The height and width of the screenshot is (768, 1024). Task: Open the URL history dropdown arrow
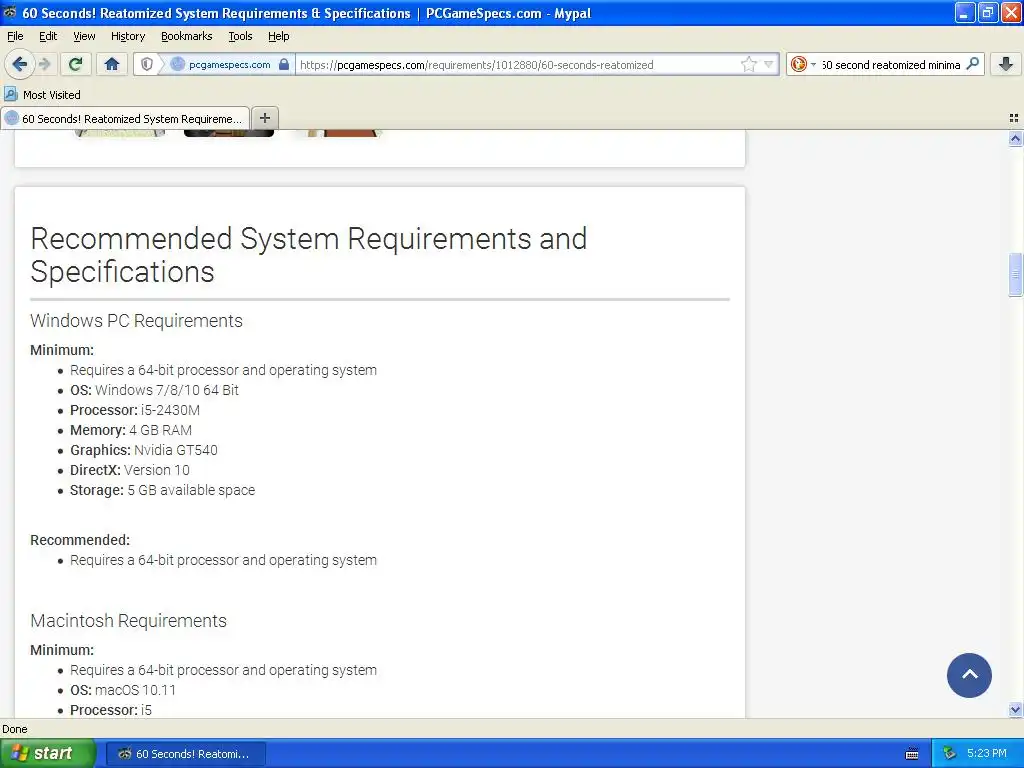[x=769, y=64]
